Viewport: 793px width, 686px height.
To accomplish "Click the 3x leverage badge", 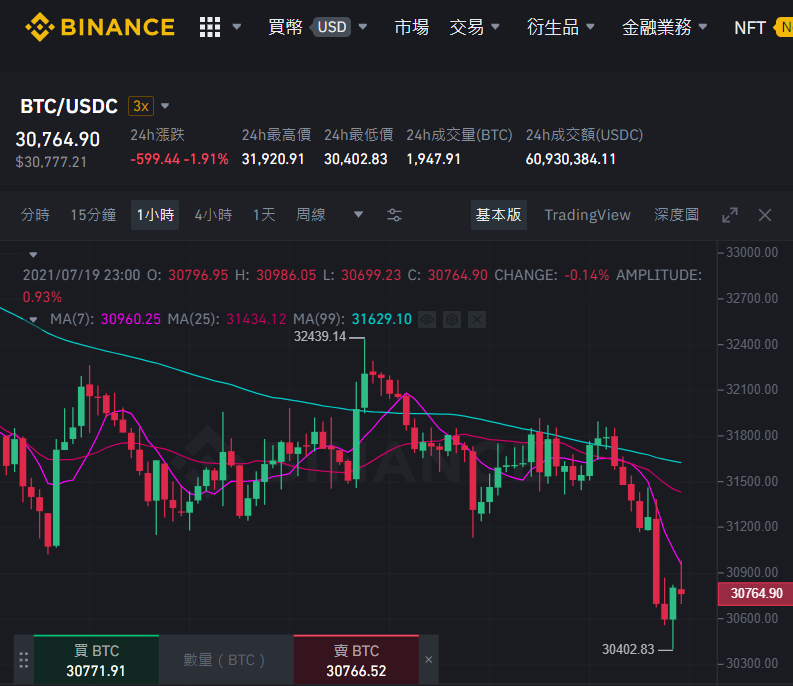I will tap(141, 106).
